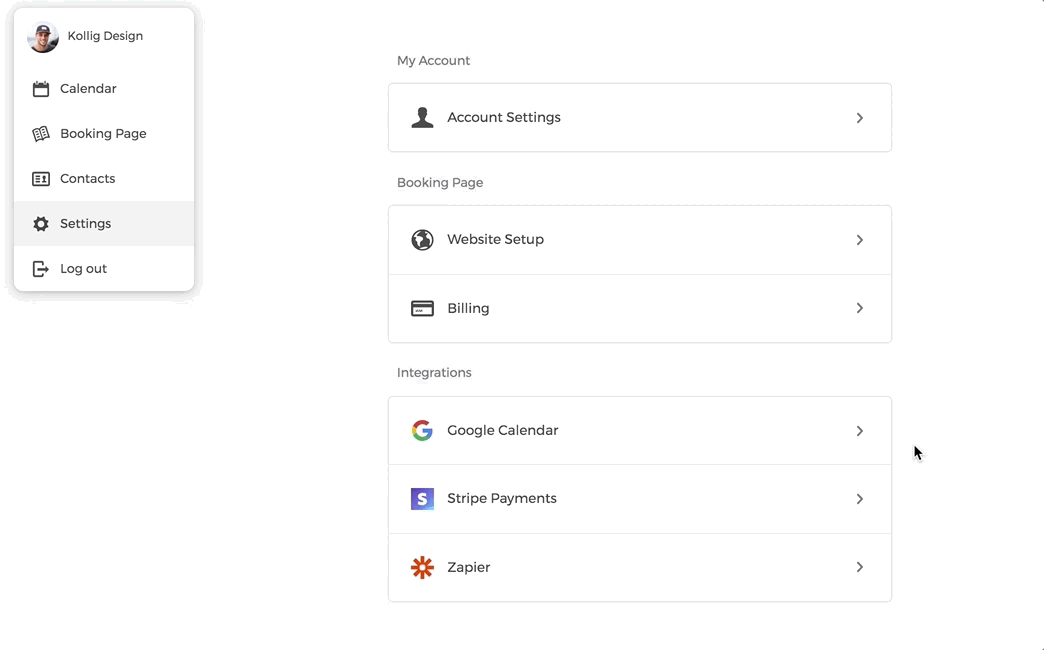This screenshot has width=1044, height=650.
Task: Click the Billing credit card icon
Action: click(422, 309)
